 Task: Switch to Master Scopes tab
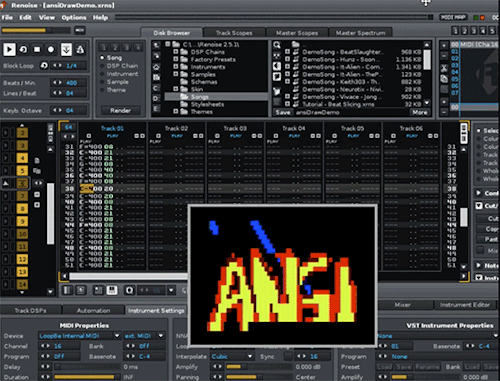point(297,33)
